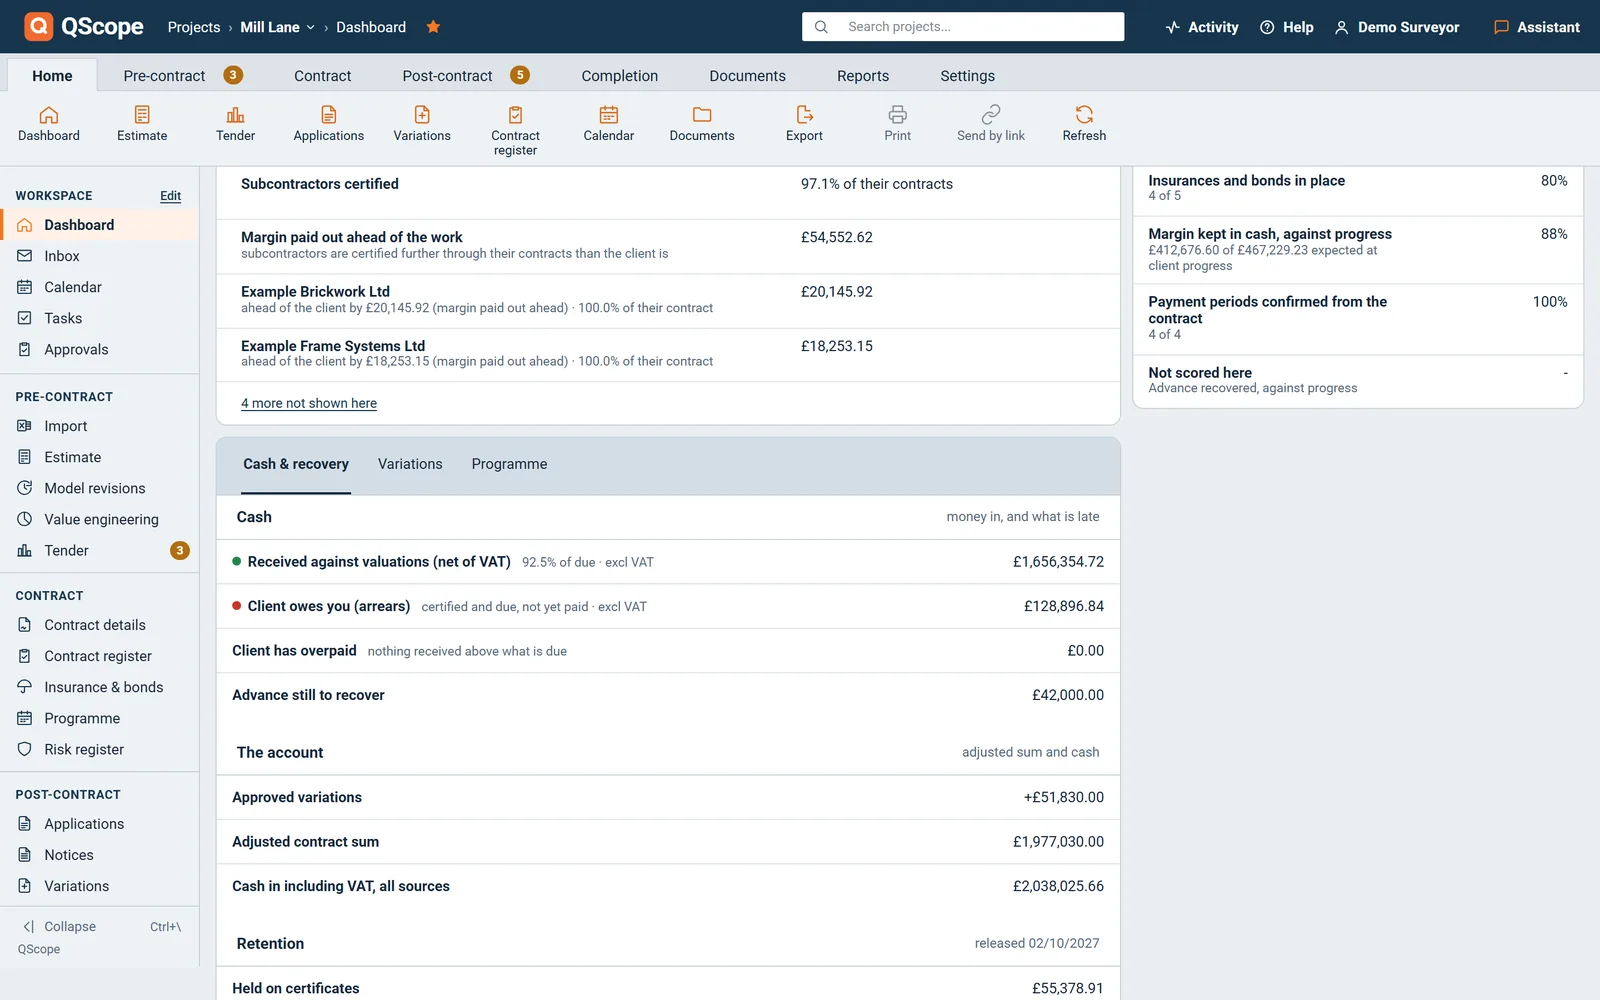This screenshot has height=1000, width=1600.
Task: Open the Tender ribbon tool
Action: (x=235, y=125)
